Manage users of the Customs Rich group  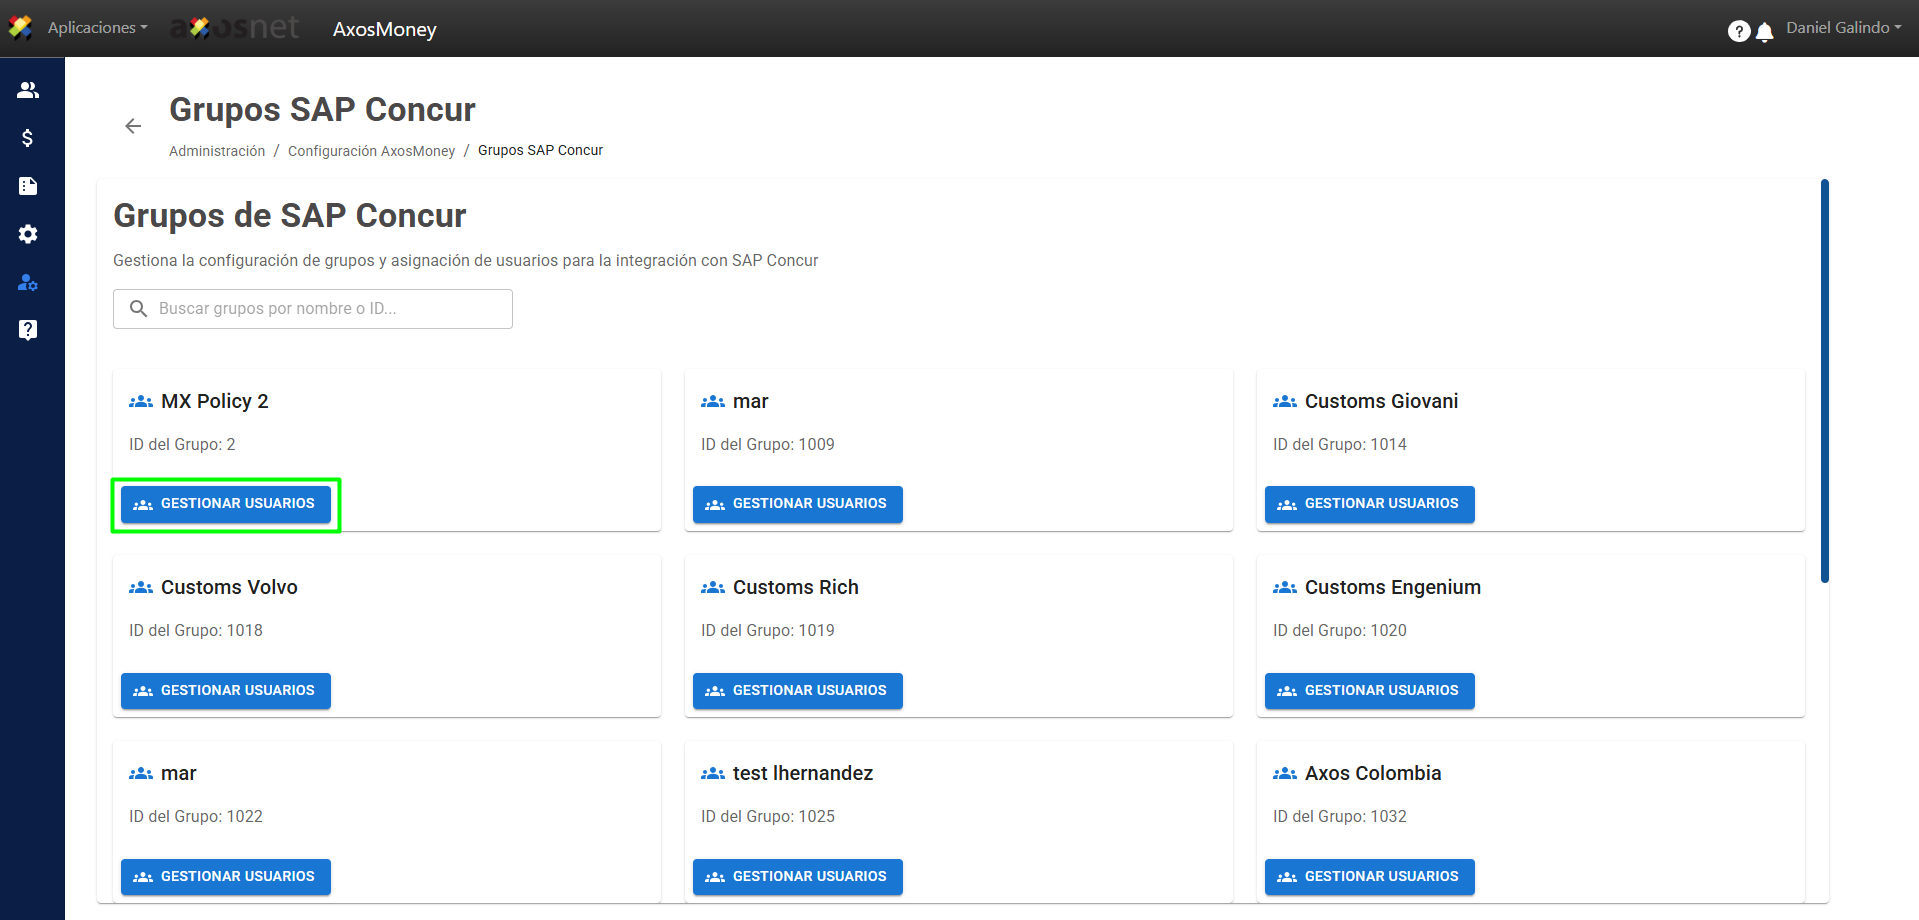click(x=797, y=691)
